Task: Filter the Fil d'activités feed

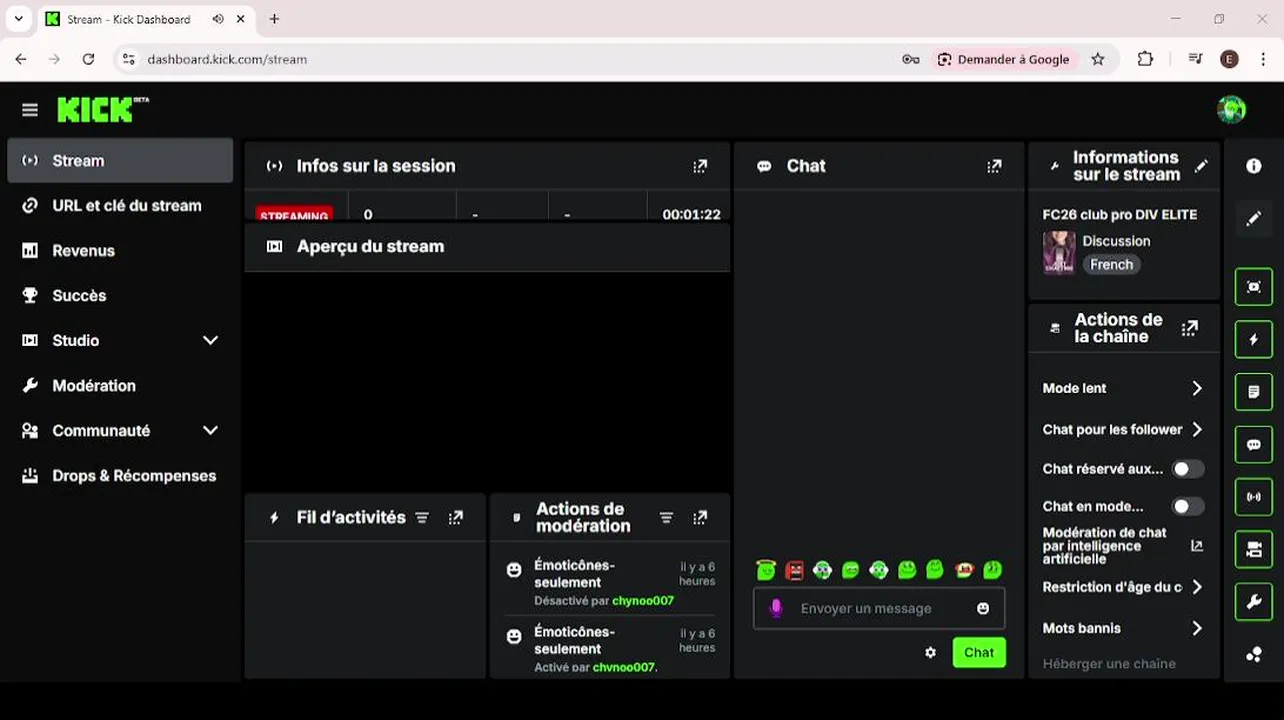Action: (x=422, y=517)
